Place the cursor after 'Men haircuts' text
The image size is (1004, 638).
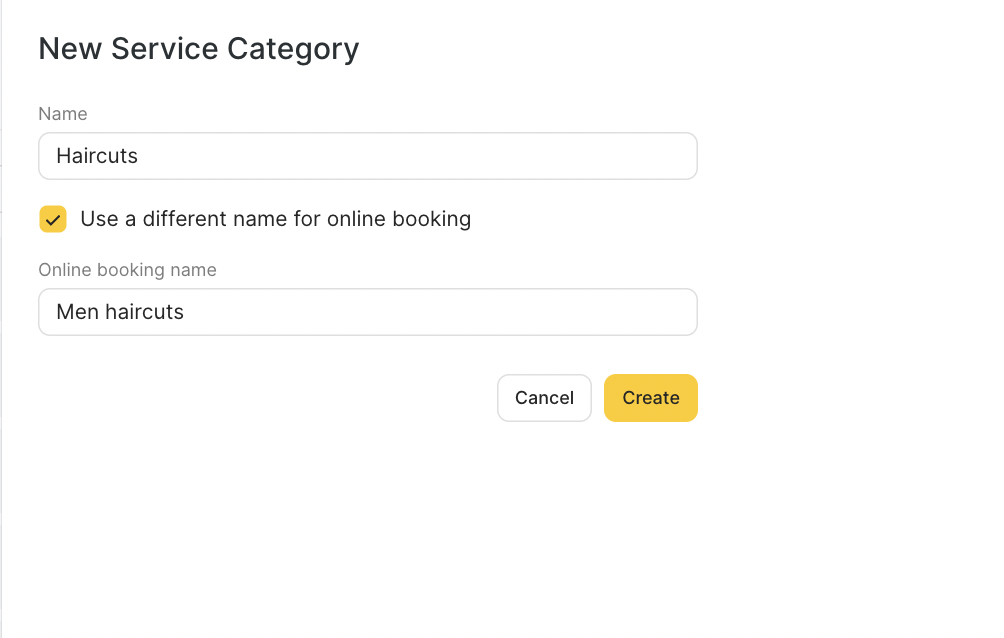pyautogui.click(x=187, y=312)
